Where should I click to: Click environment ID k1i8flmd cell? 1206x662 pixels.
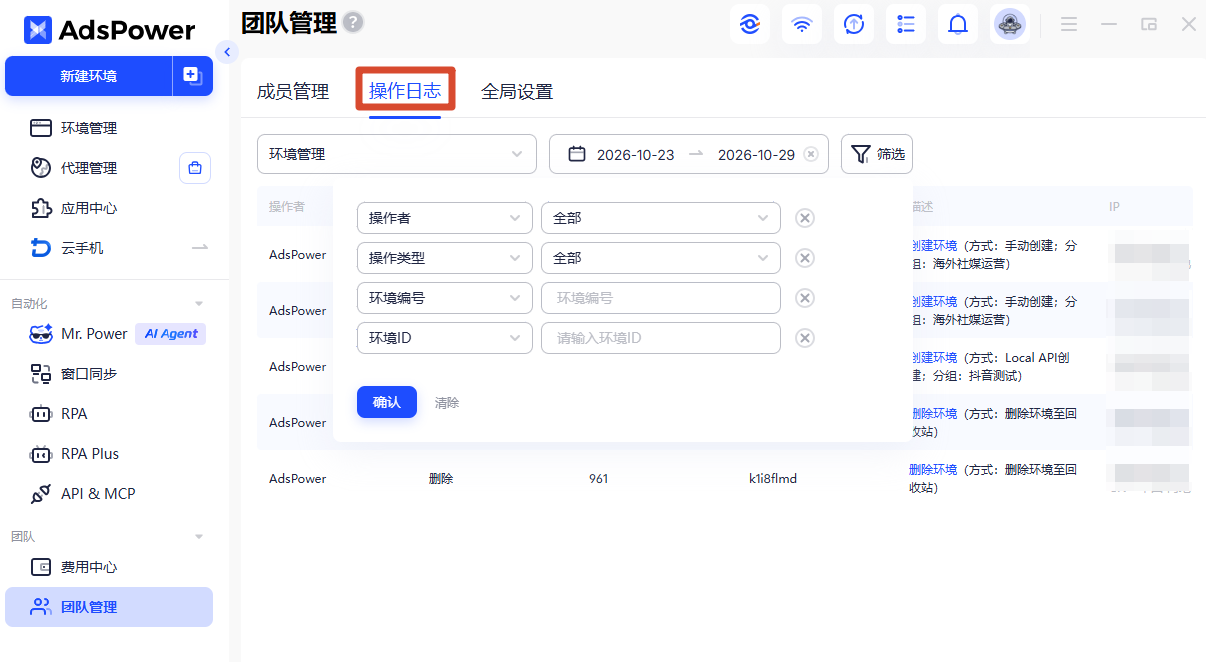[773, 479]
